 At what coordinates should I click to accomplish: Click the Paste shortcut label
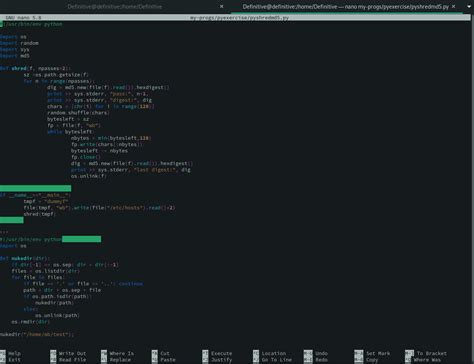point(168,360)
